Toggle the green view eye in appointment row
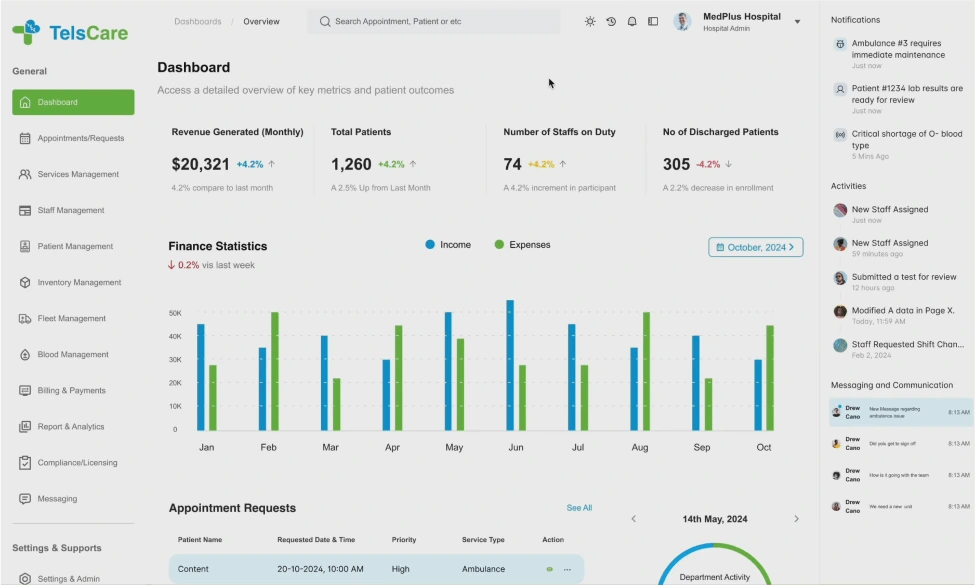Screen dimensions: 975x585 (549, 569)
